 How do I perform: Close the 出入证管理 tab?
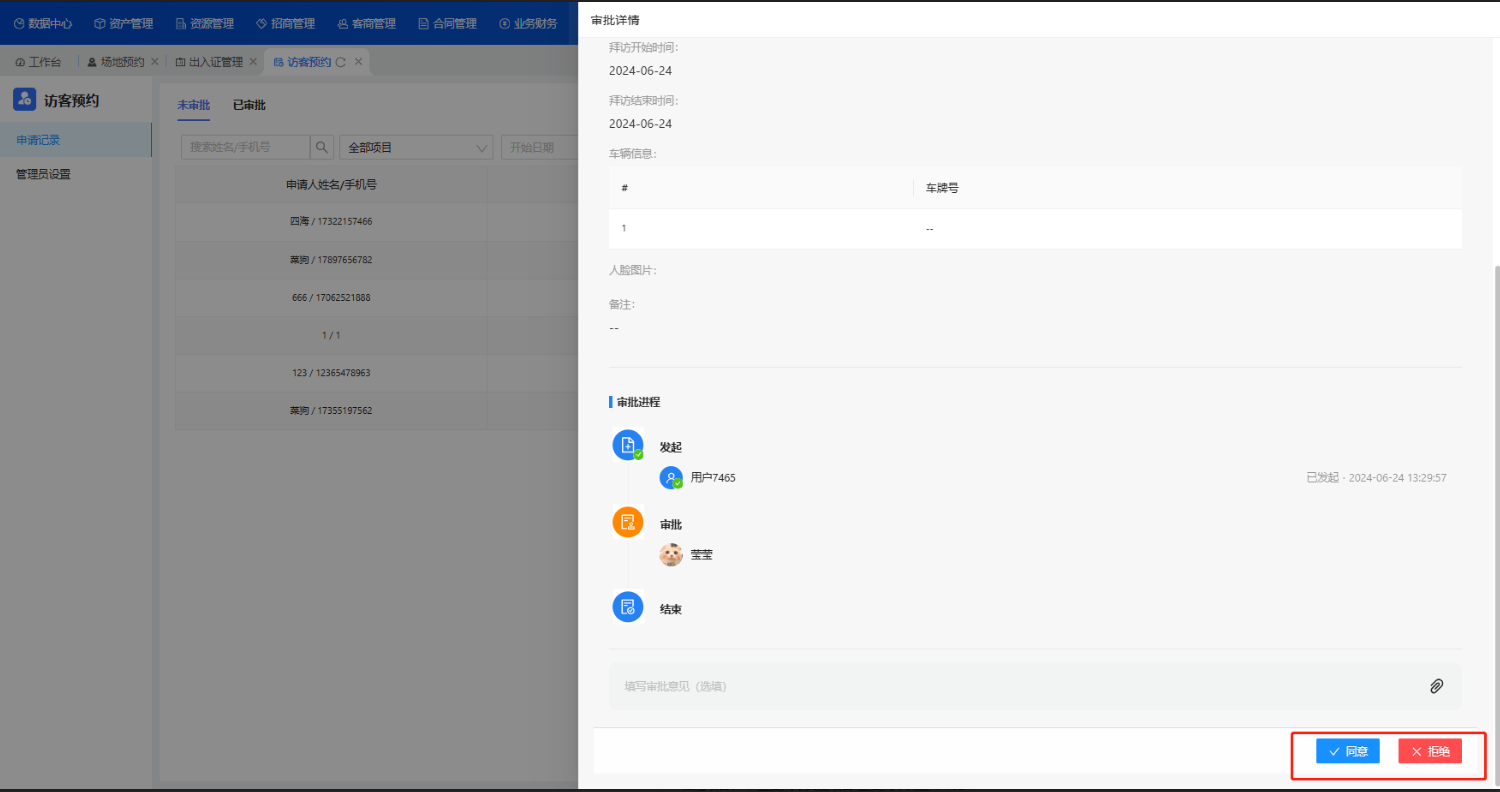pos(253,62)
